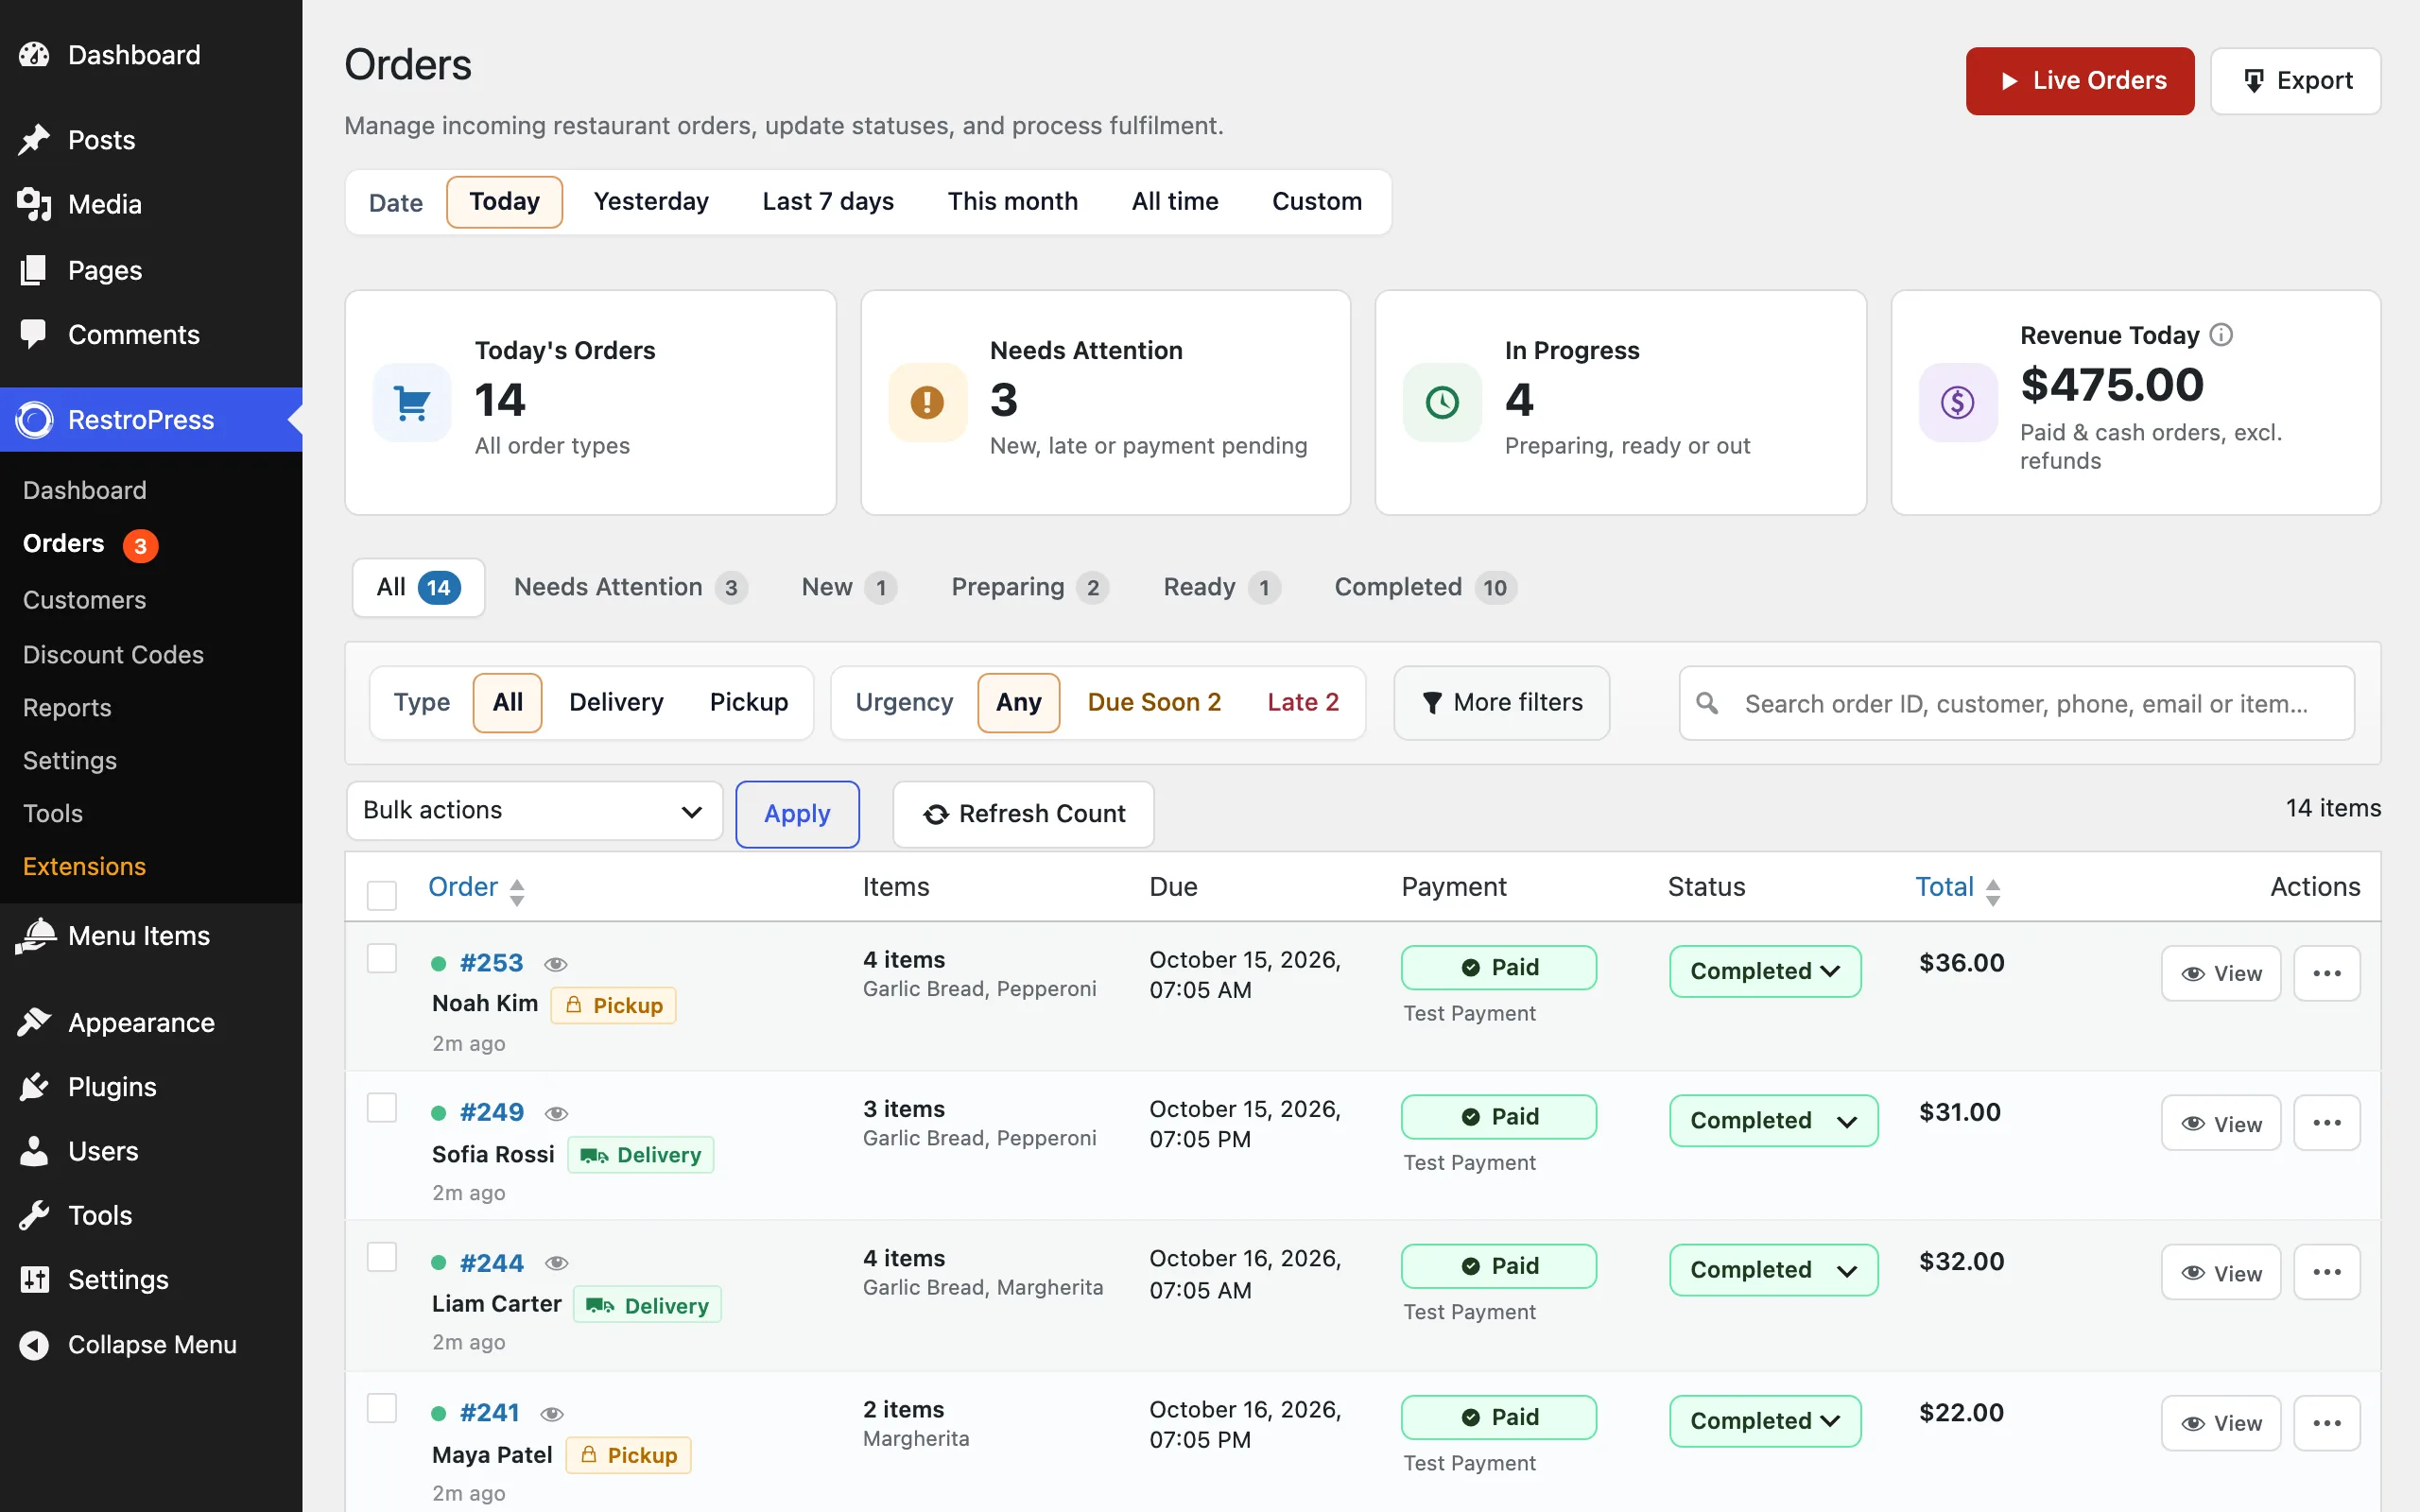Click the RestroPress logo icon

pyautogui.click(x=34, y=420)
